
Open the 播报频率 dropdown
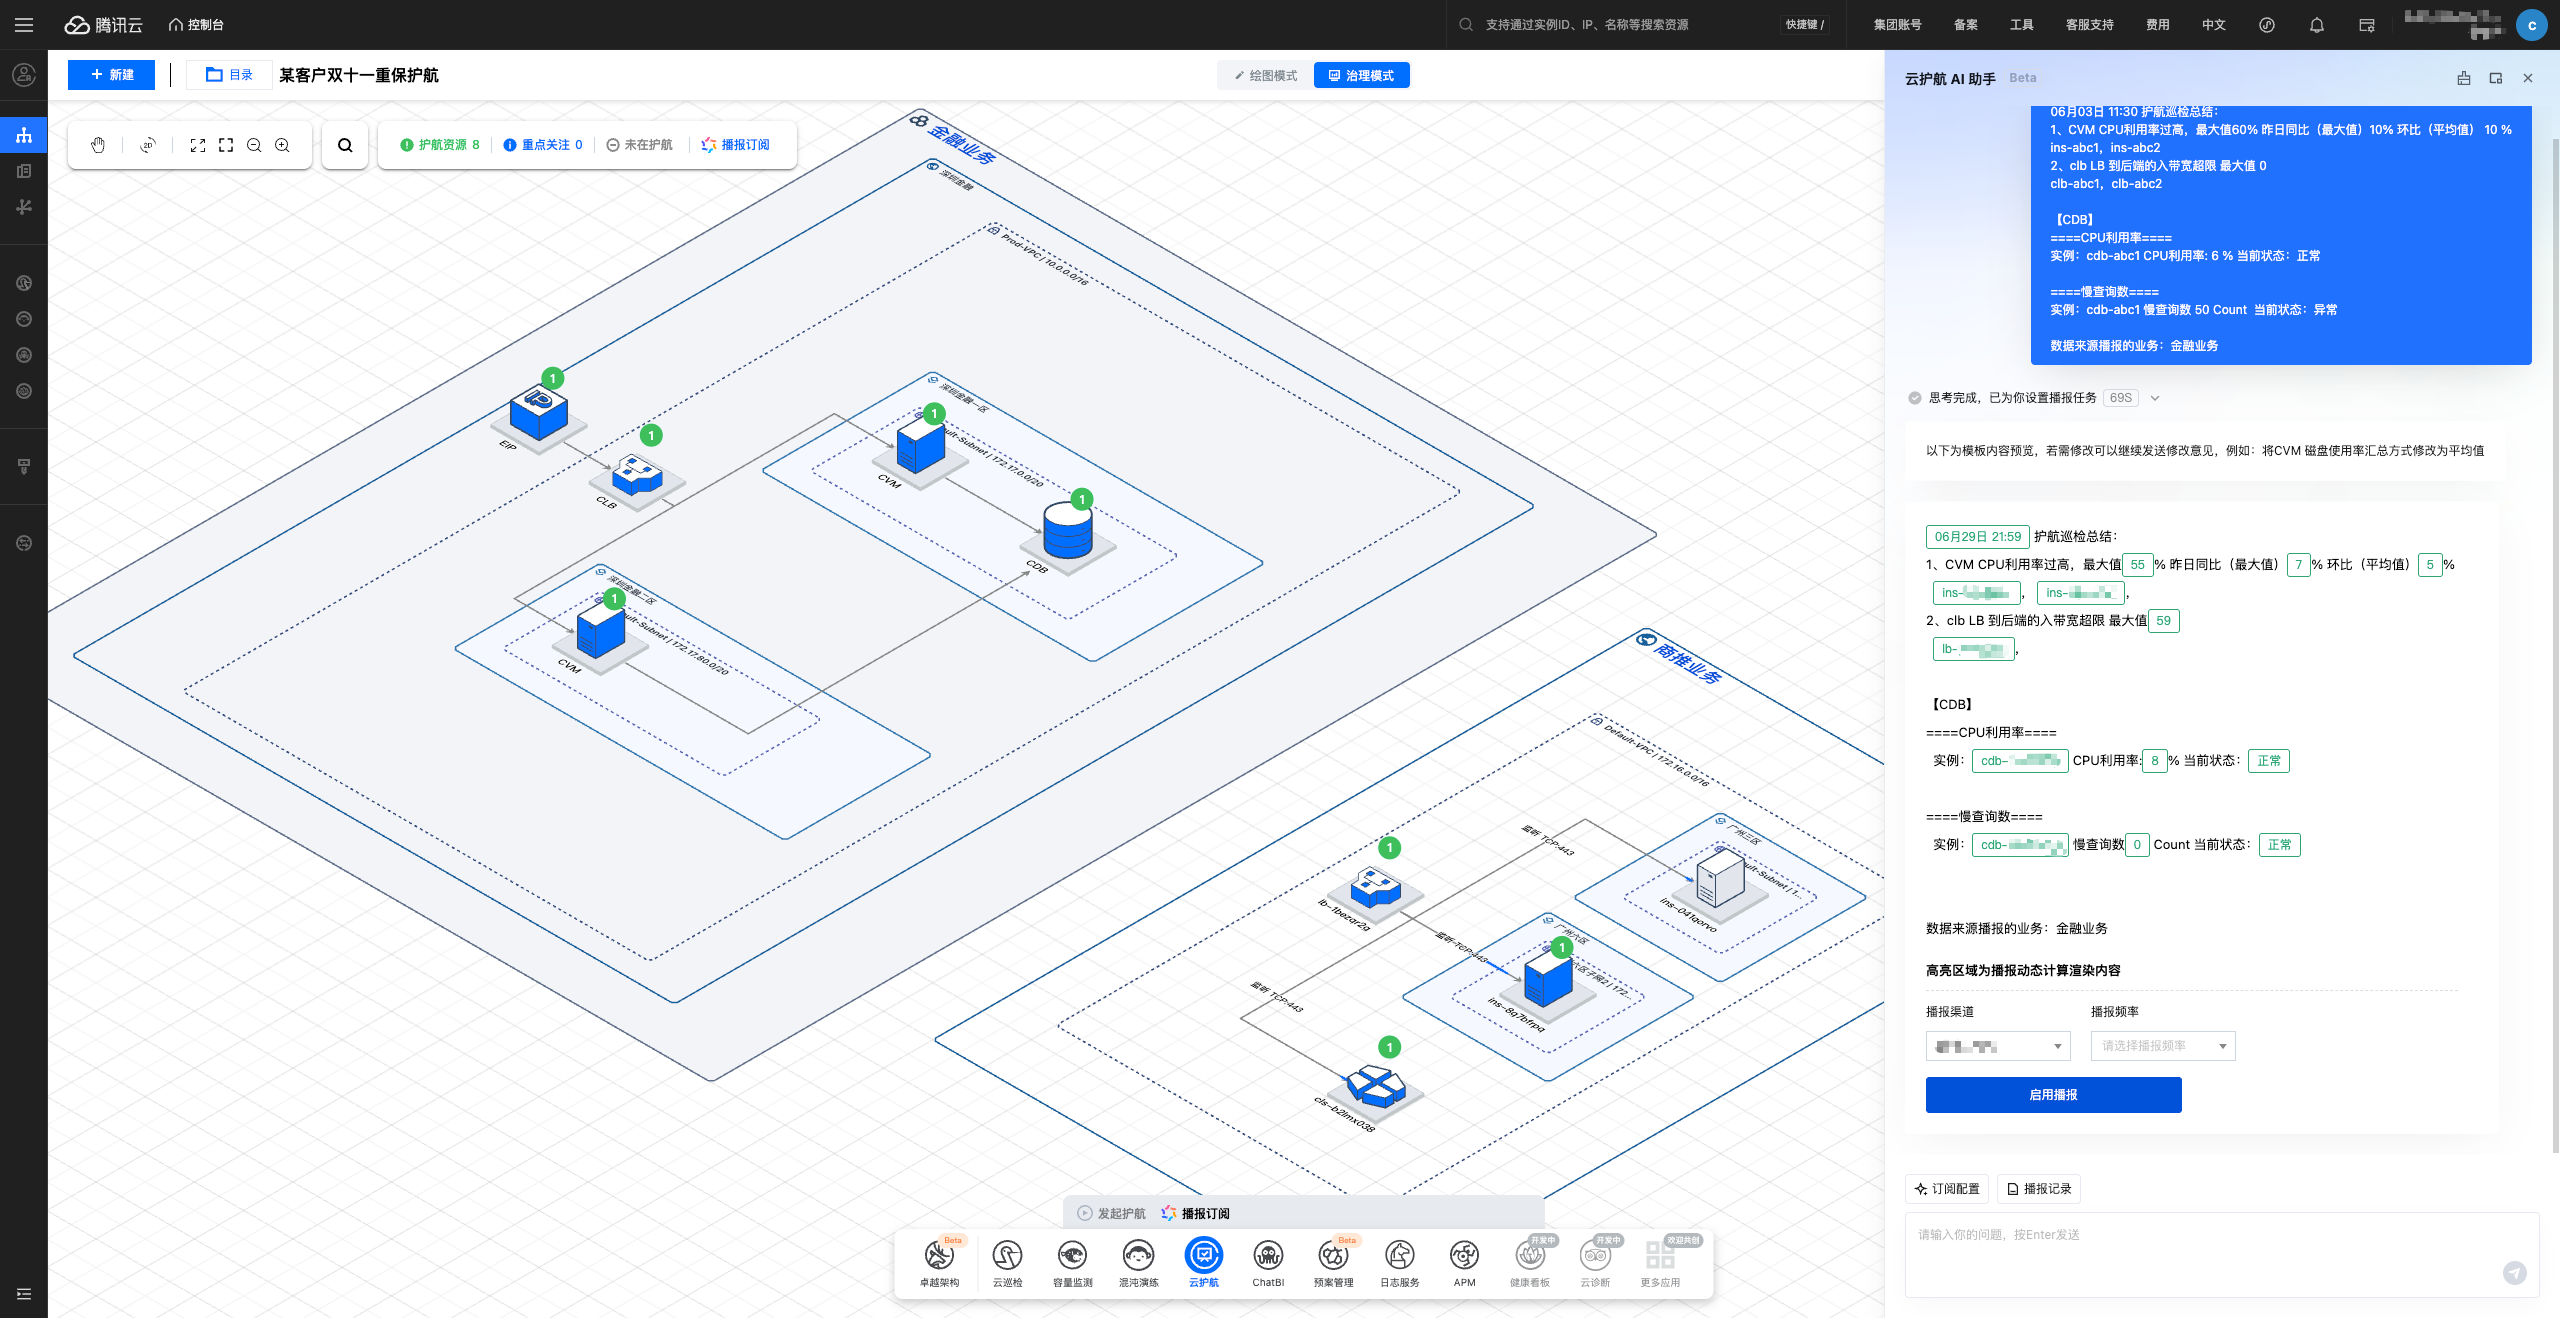[x=2162, y=1046]
